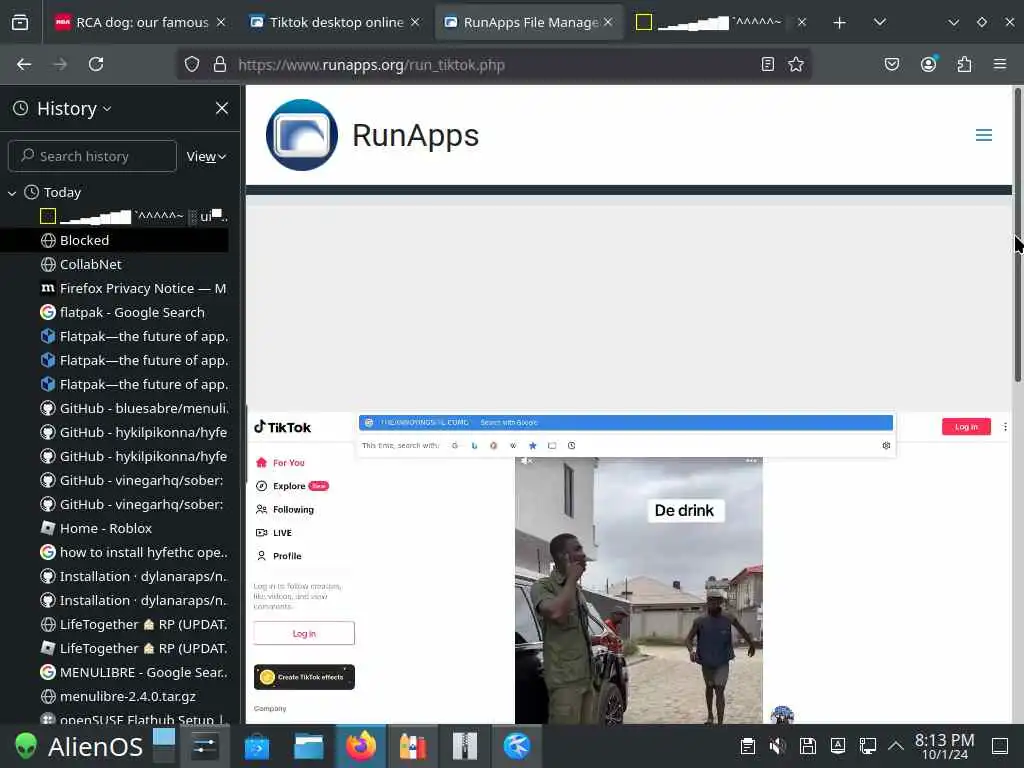Open Home - Roblox history entry
Viewport: 1024px width, 768px height.
tap(114, 528)
